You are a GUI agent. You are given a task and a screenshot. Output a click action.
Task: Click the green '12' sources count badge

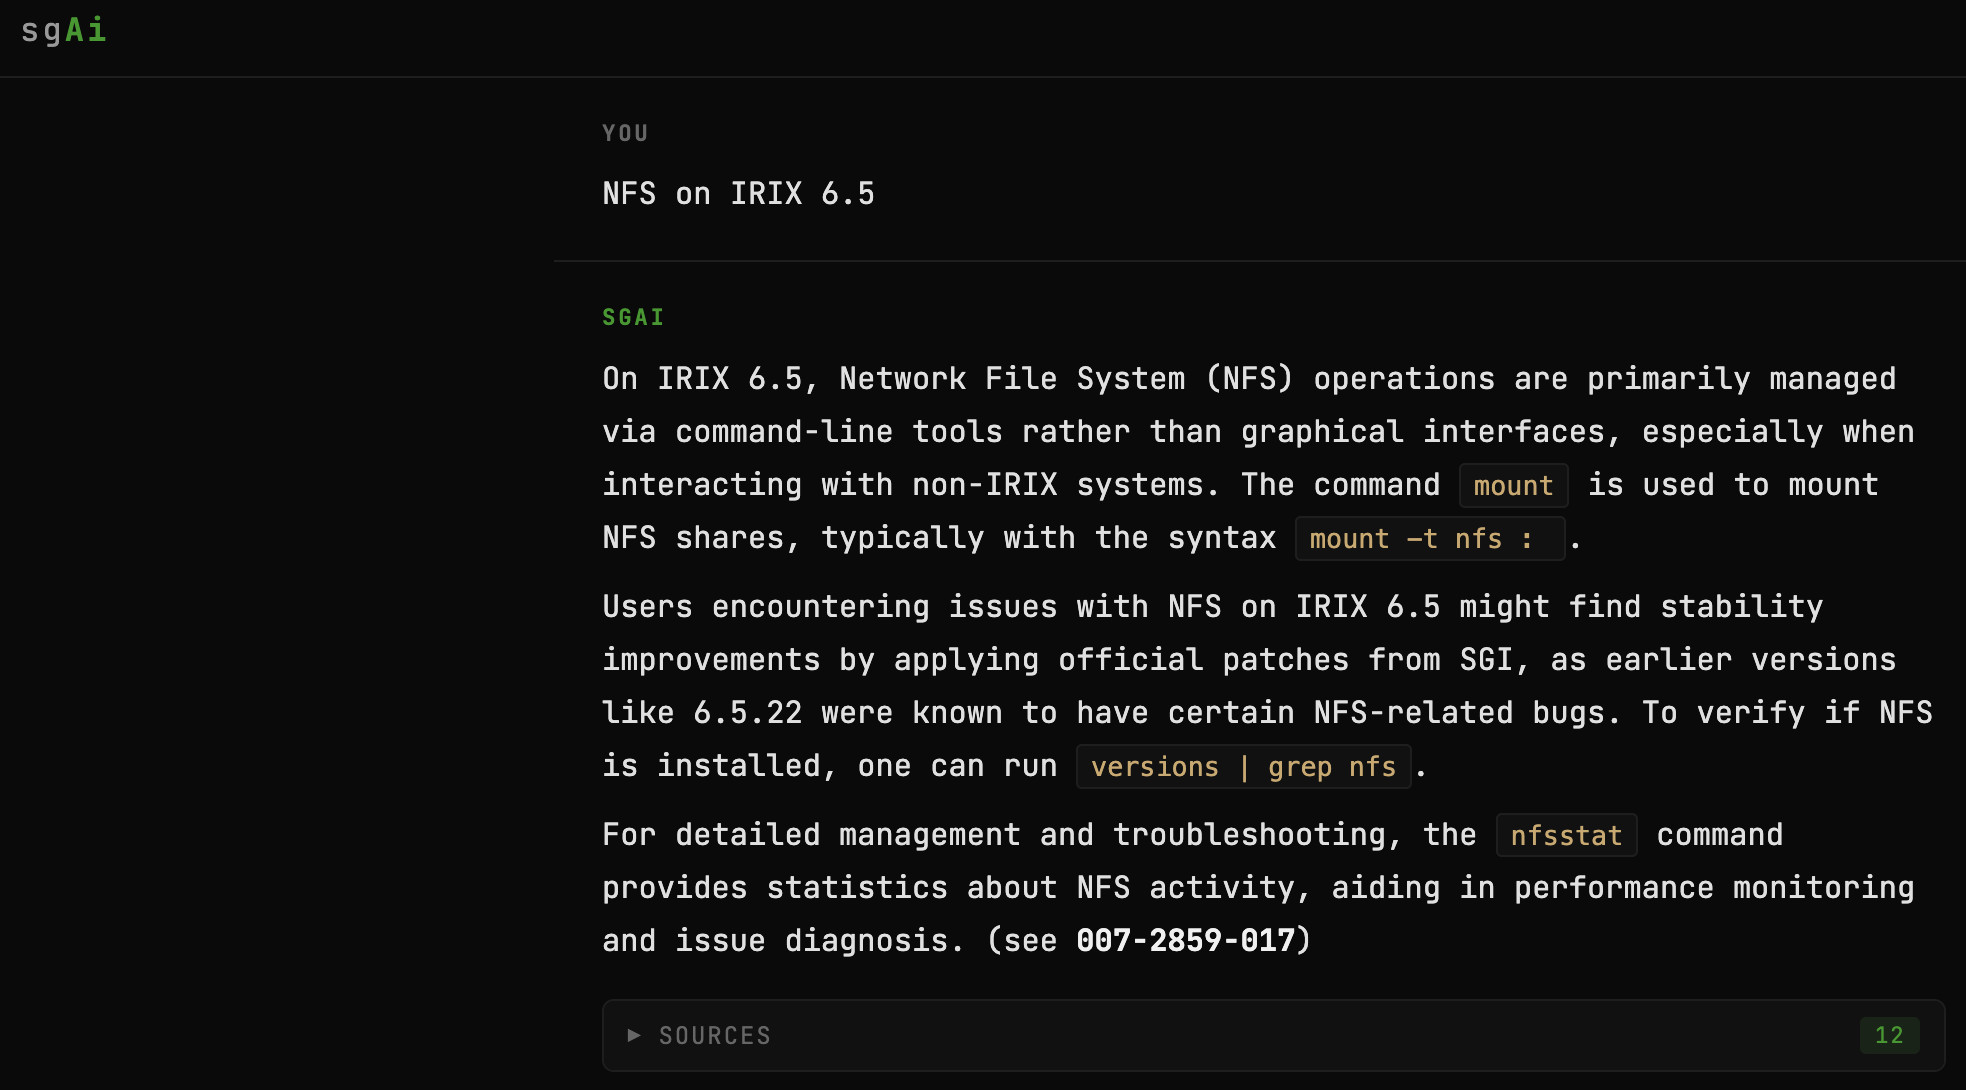[x=1888, y=1035]
